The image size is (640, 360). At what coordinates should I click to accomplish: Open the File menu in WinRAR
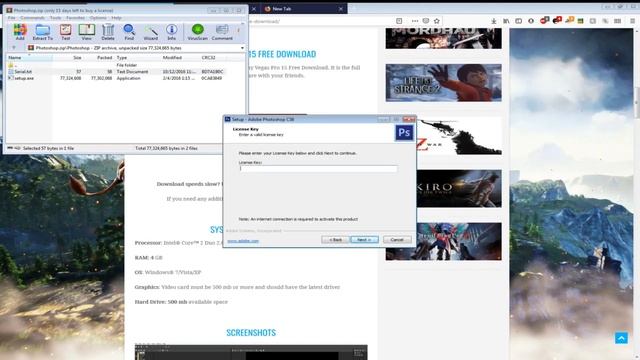pyautogui.click(x=11, y=18)
